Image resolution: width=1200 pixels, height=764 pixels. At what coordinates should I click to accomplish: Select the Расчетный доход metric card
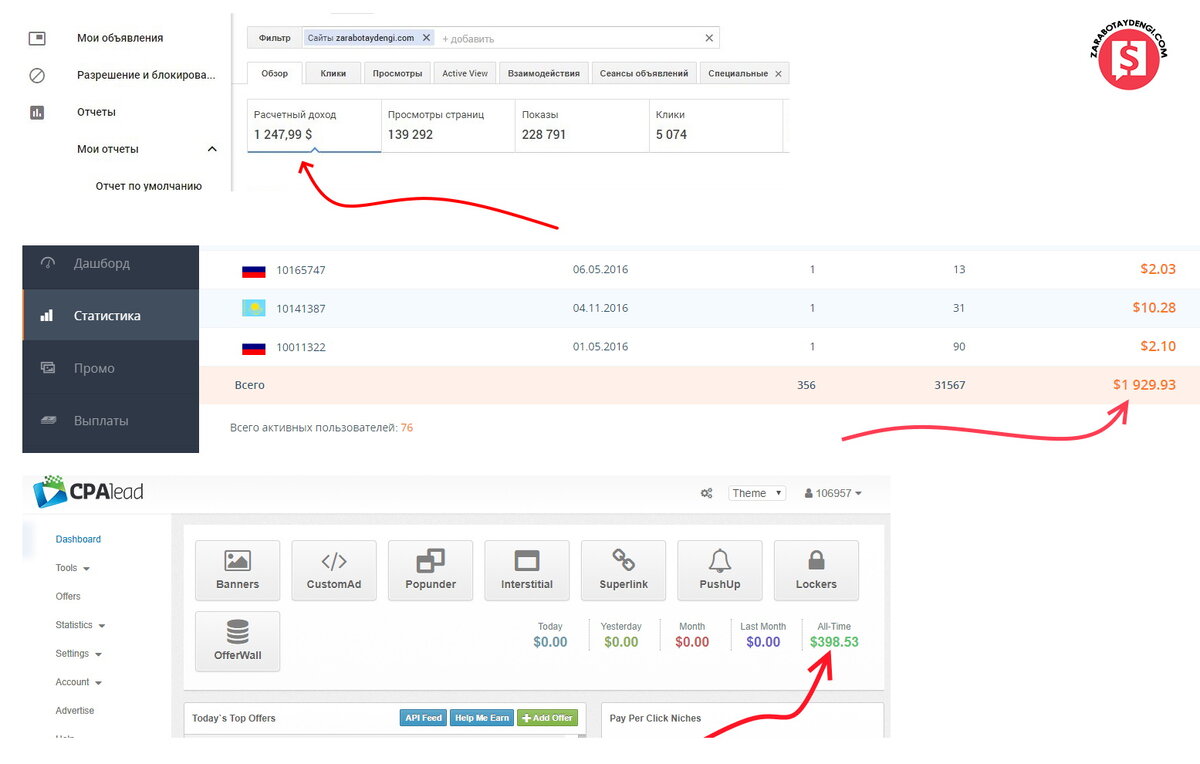[x=314, y=125]
